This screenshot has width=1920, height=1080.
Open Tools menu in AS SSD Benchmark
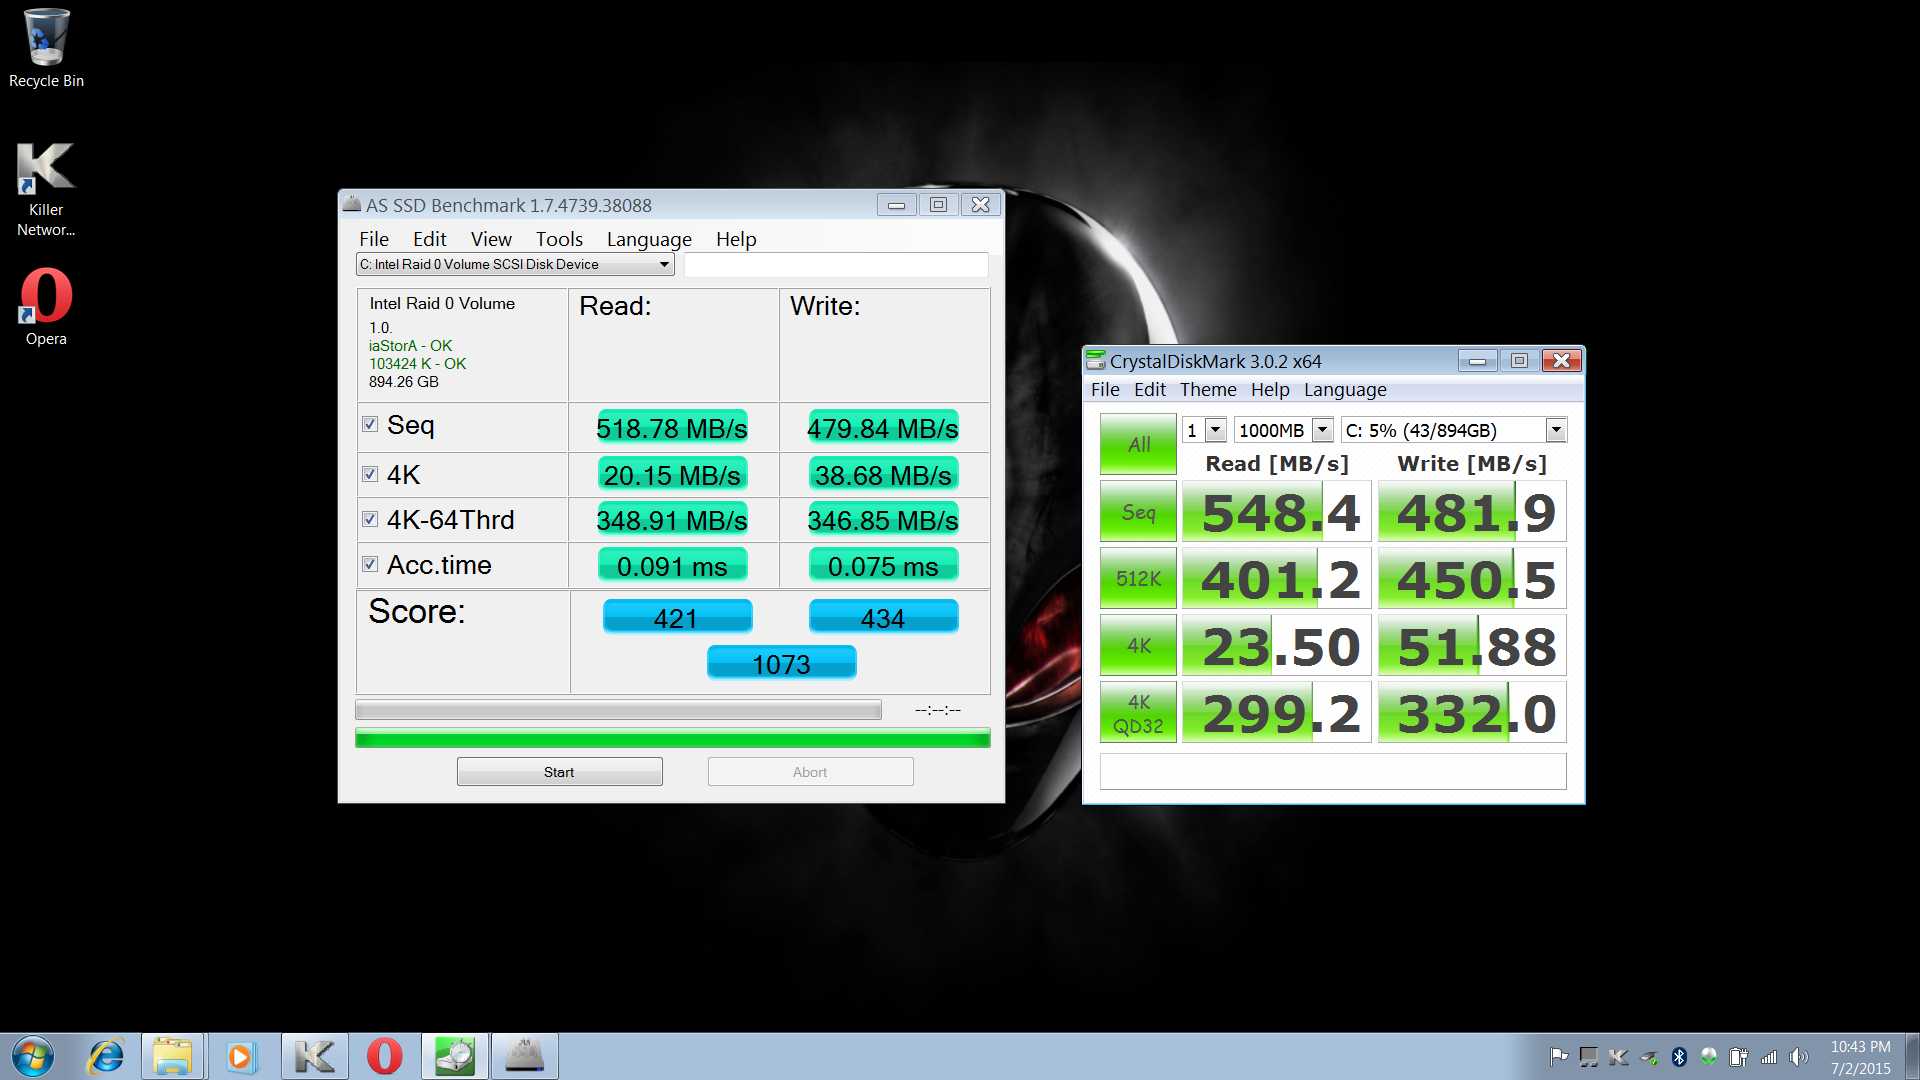point(559,239)
